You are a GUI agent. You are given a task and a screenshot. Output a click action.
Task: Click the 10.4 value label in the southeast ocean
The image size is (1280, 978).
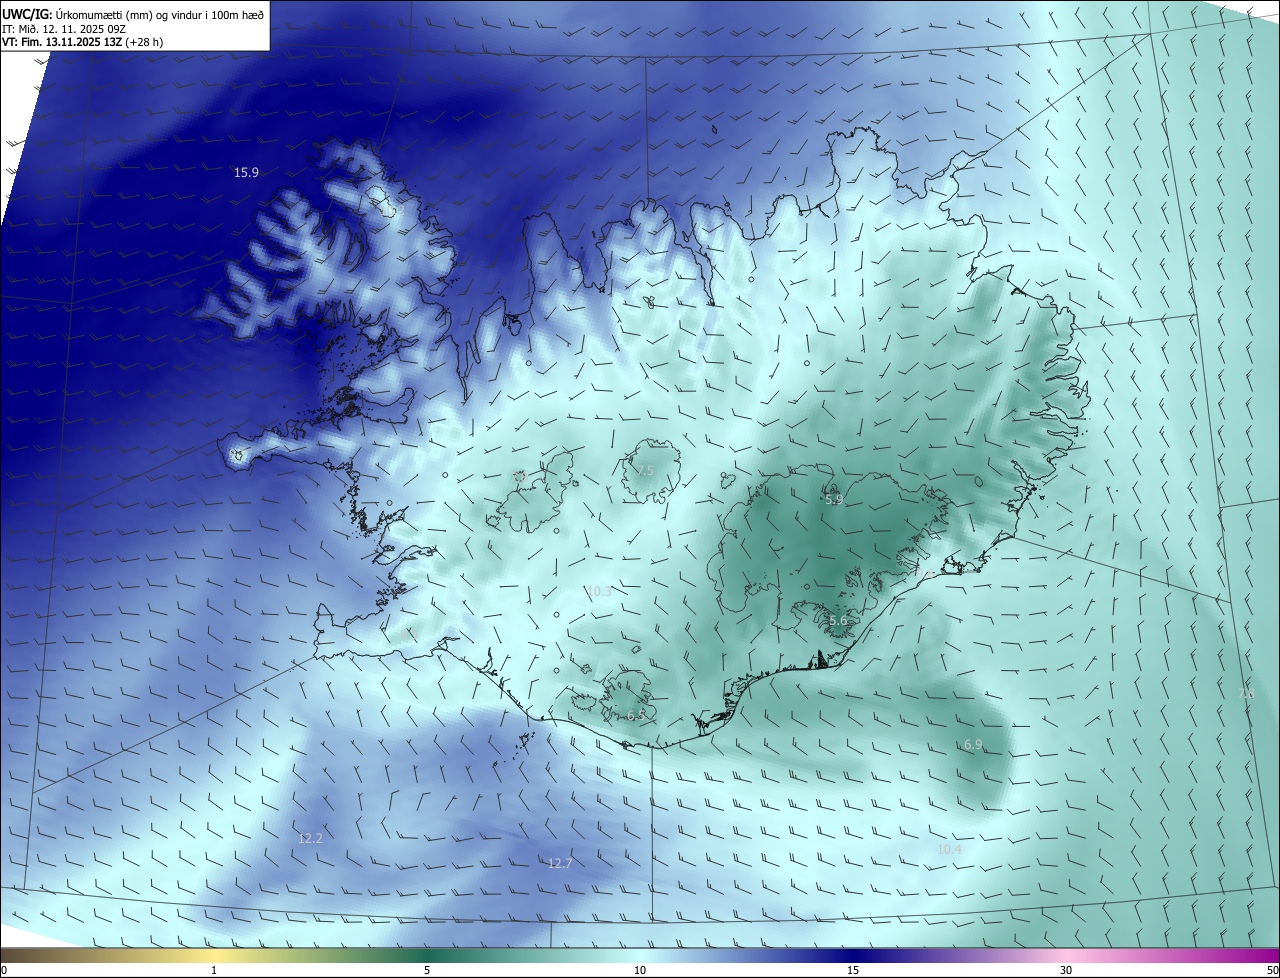point(949,849)
